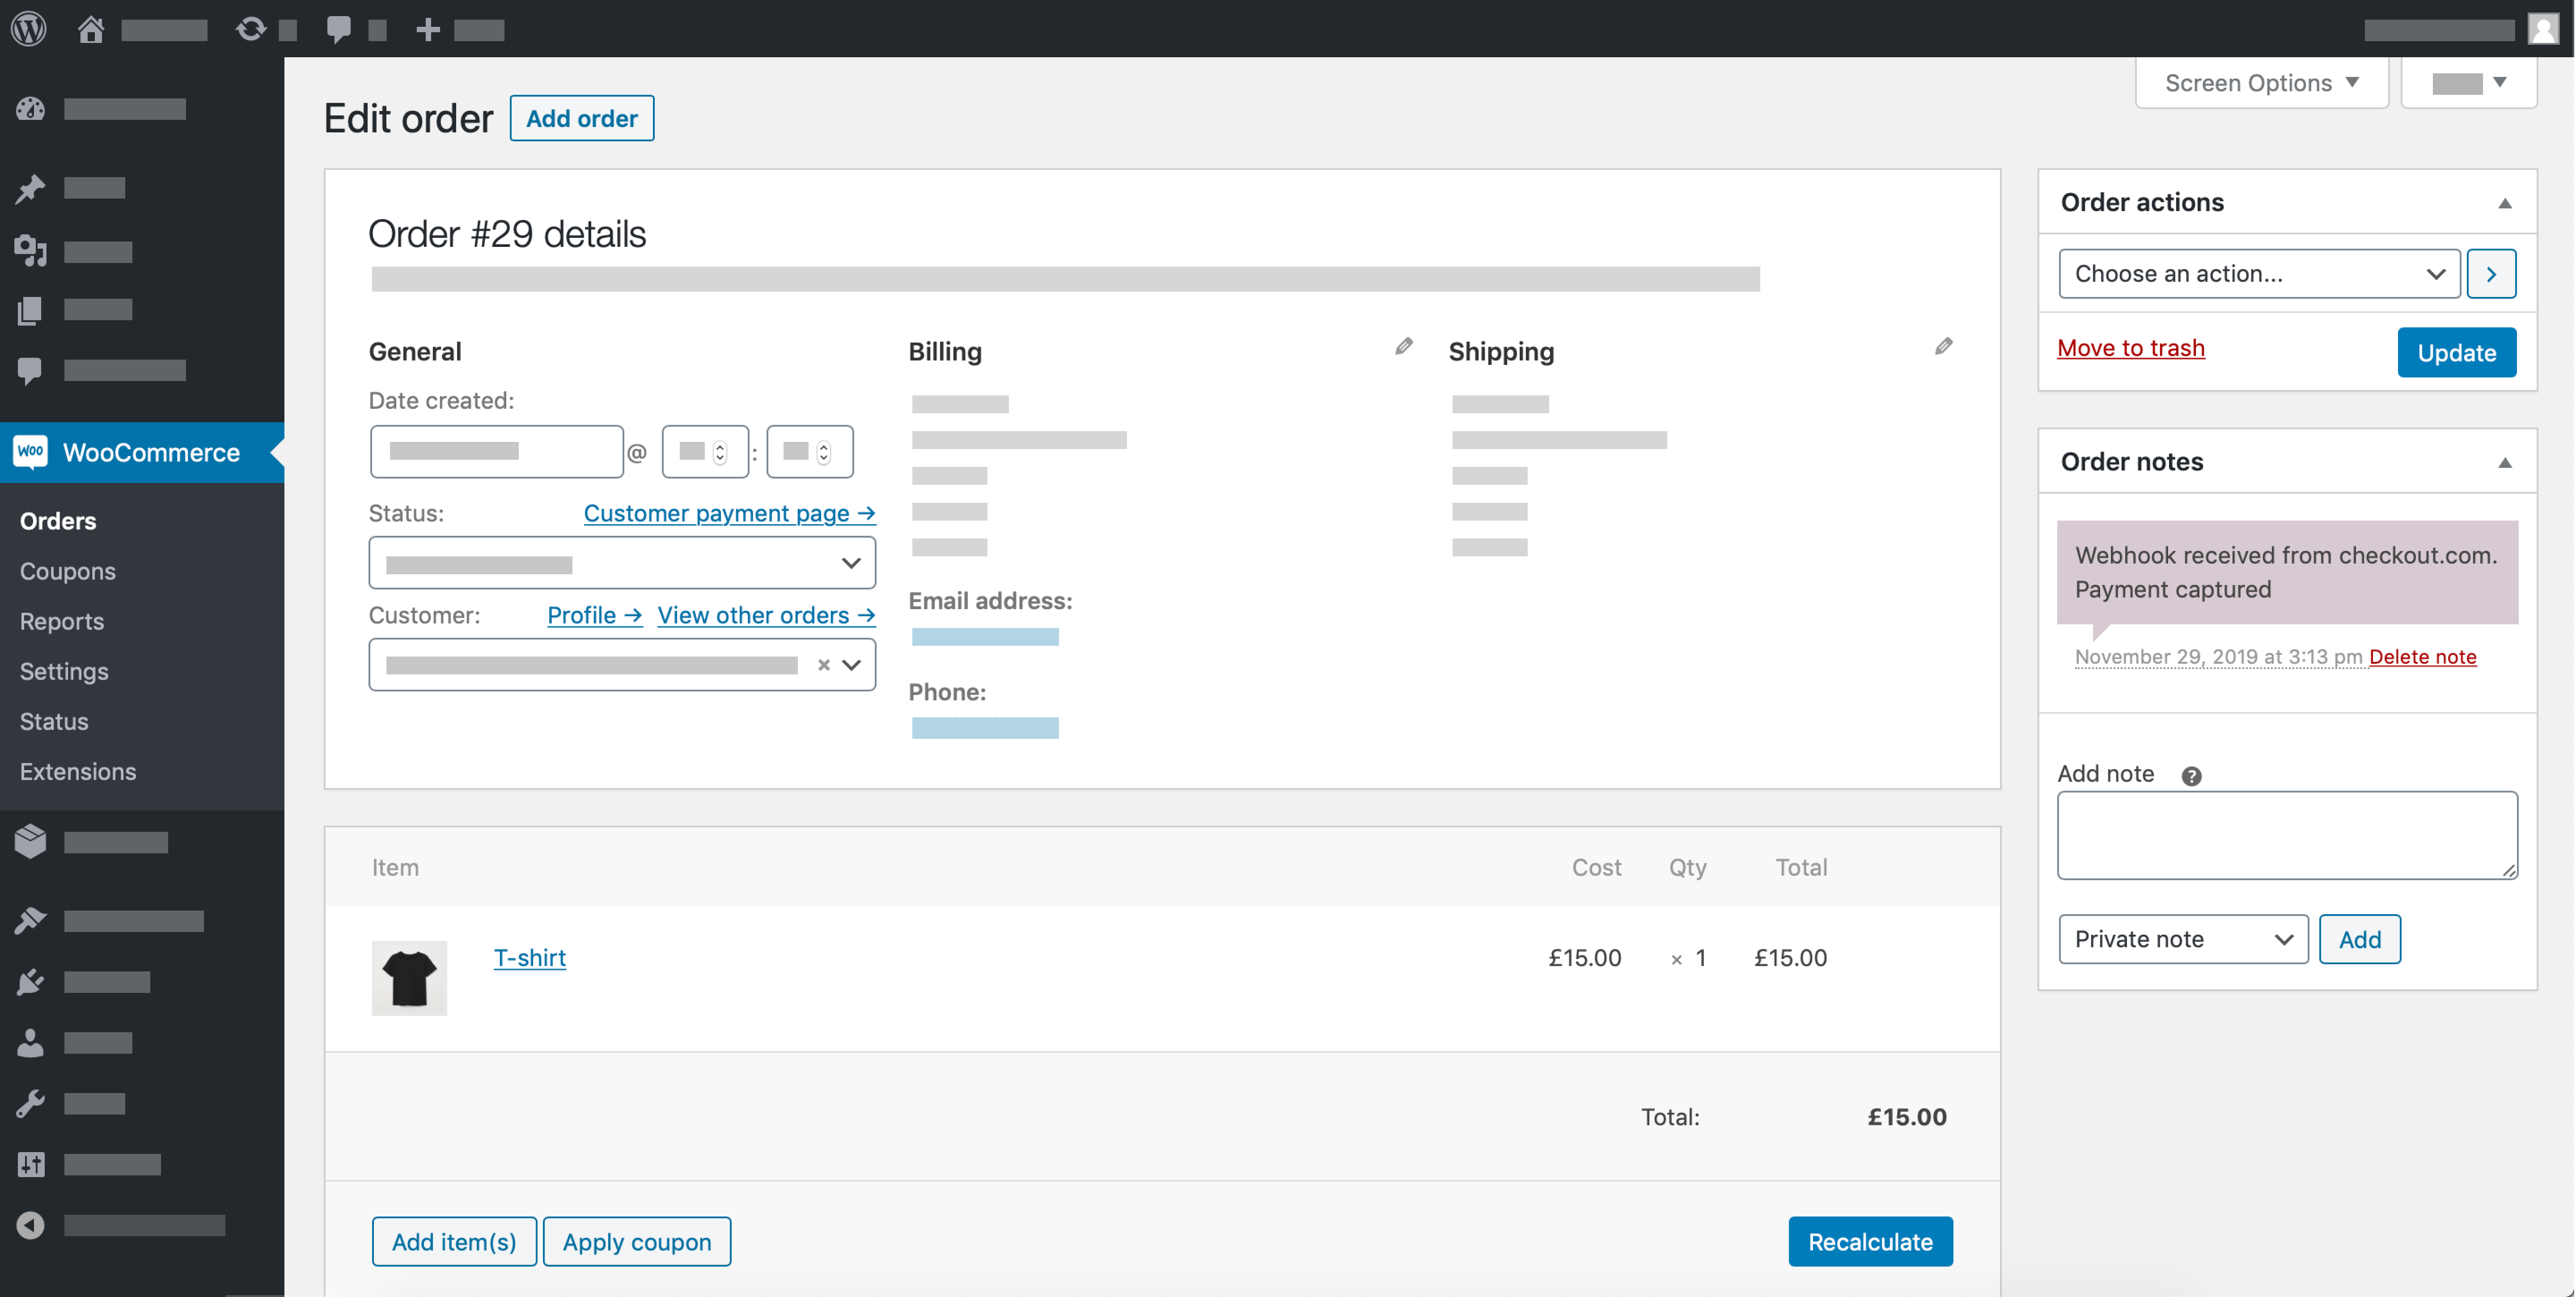Expand the order Status dropdown

click(x=621, y=564)
